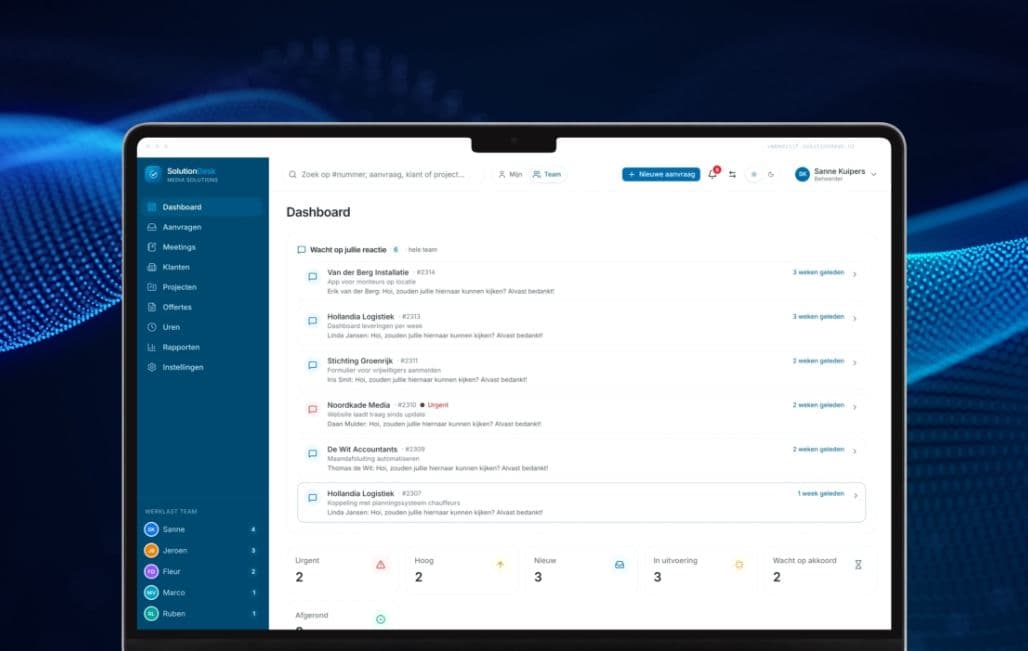This screenshot has height=651, width=1028.
Task: Switch the view filter to Mijn
Action: pyautogui.click(x=510, y=174)
